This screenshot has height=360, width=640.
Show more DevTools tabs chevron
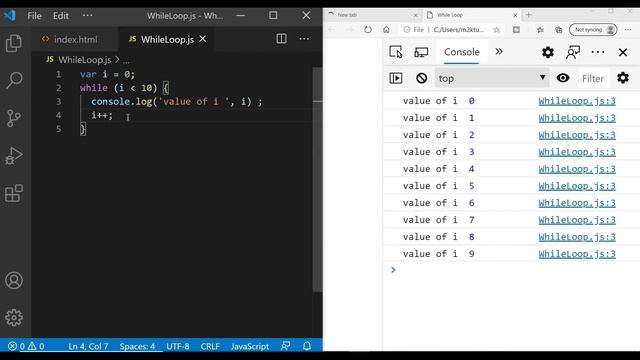499,51
